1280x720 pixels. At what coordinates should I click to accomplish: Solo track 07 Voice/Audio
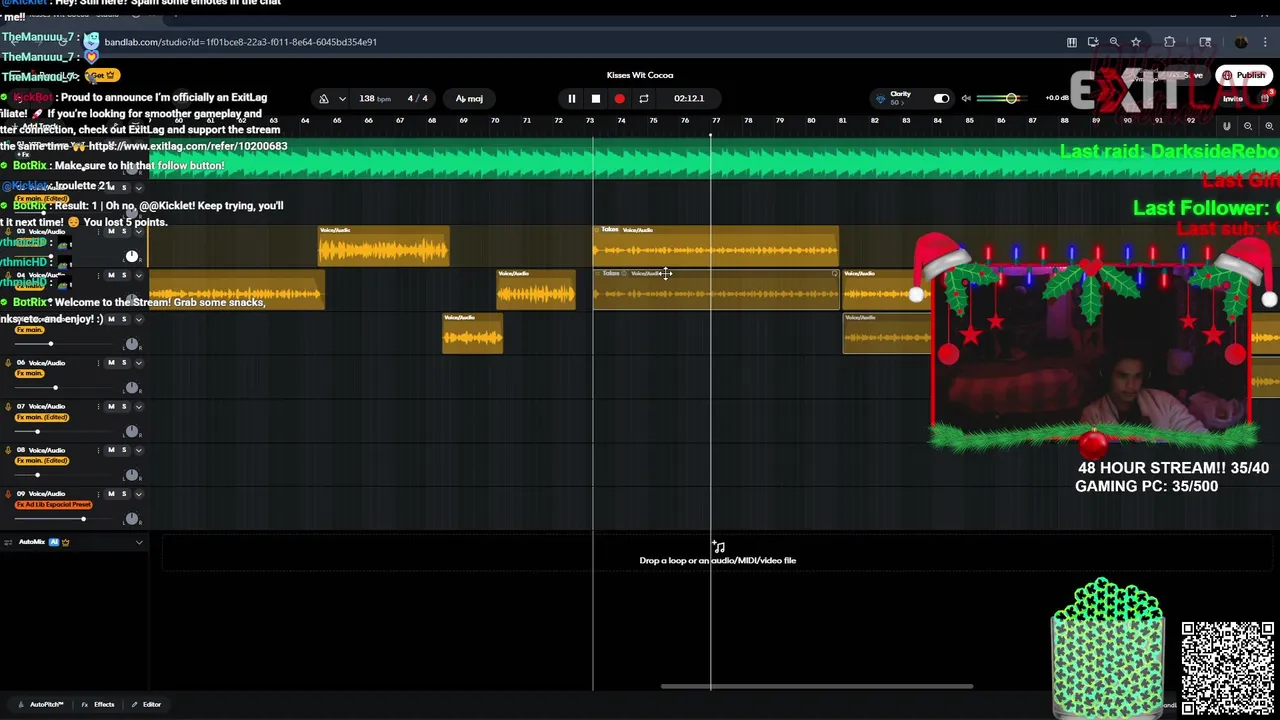[x=124, y=406]
